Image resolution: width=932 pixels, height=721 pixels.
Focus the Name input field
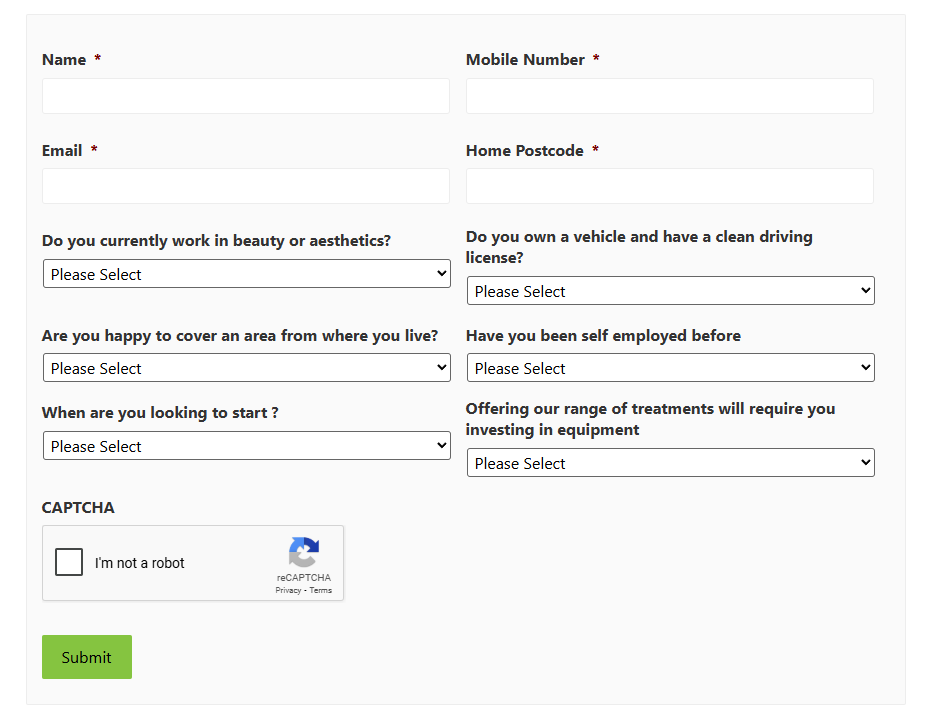point(246,96)
